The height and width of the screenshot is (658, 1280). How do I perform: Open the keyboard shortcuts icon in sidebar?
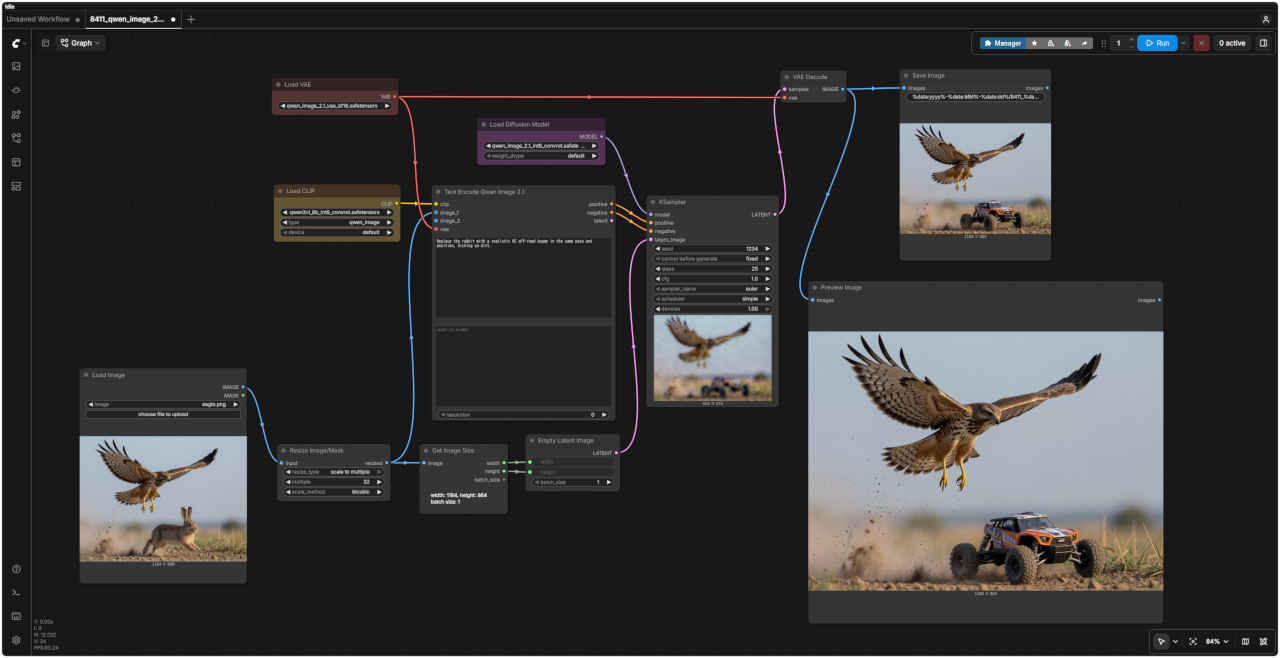pyautogui.click(x=16, y=616)
